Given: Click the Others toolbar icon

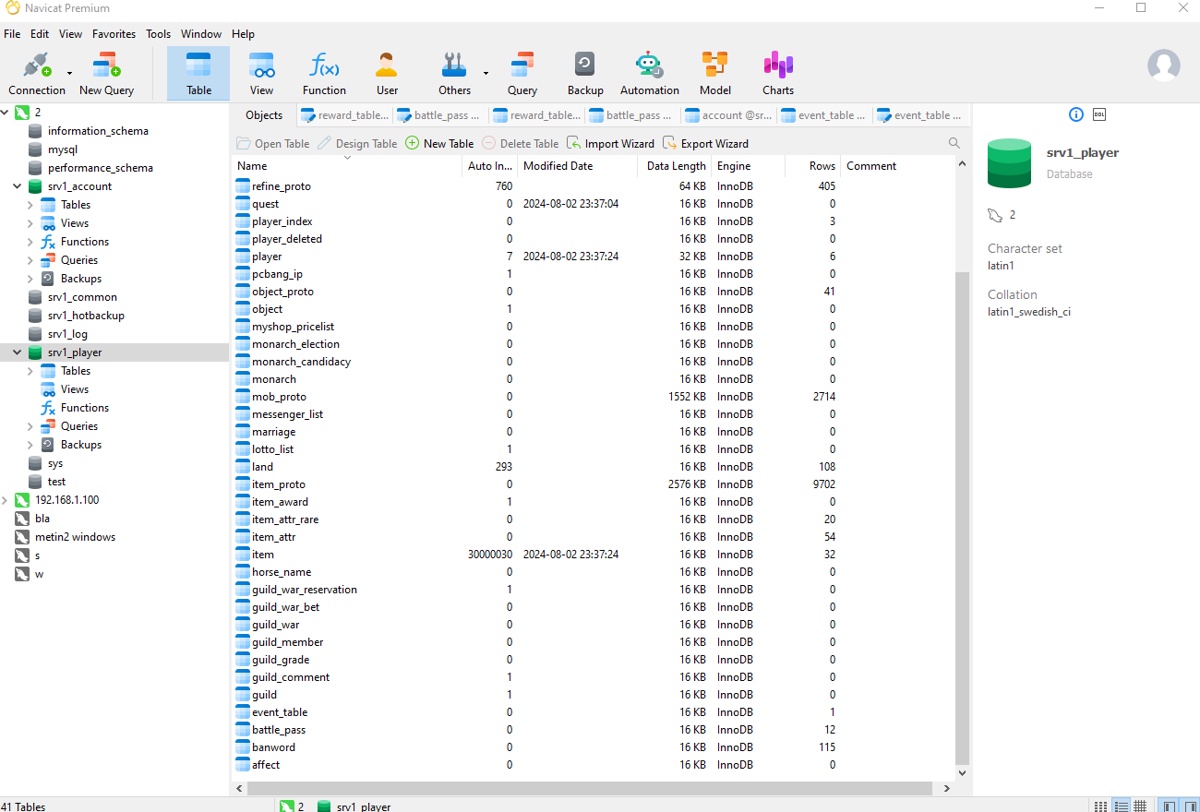Looking at the screenshot, I should [x=454, y=74].
